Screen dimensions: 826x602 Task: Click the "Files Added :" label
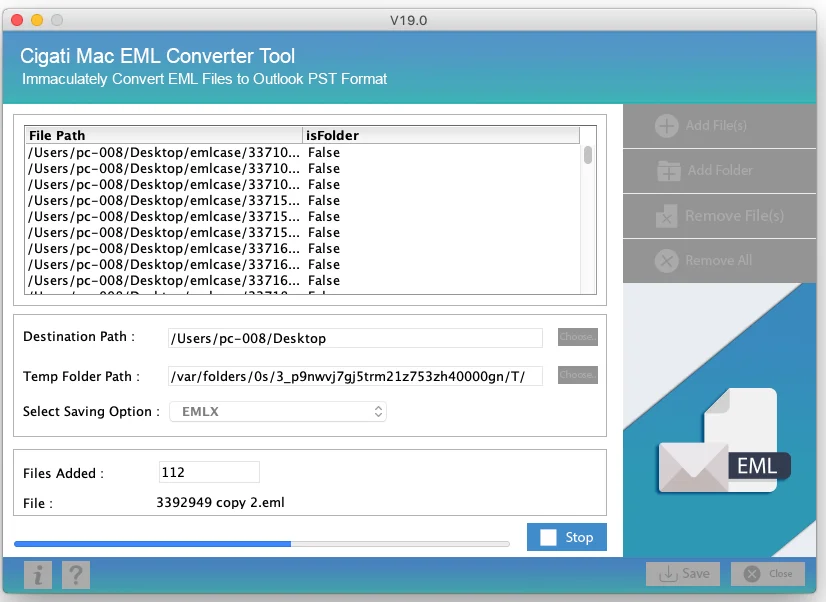pos(63,473)
